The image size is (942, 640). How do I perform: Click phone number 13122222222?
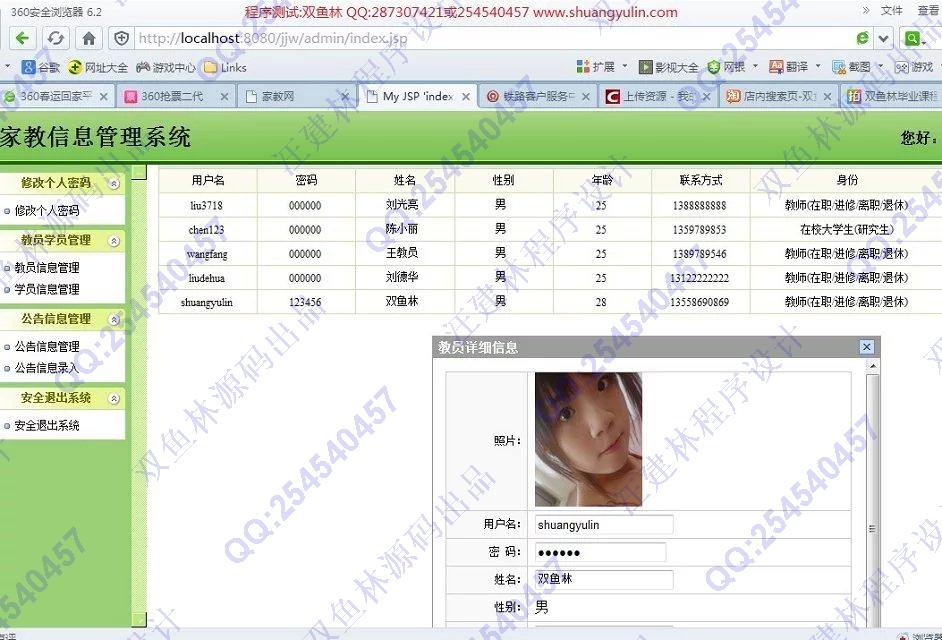pyautogui.click(x=699, y=278)
